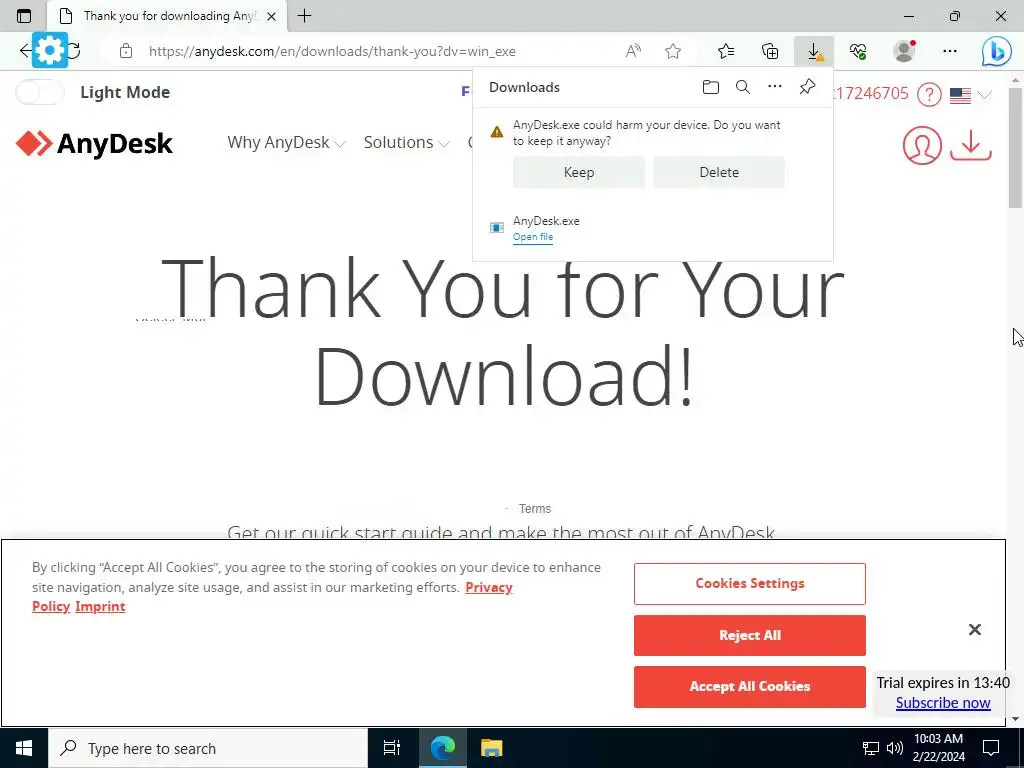The width and height of the screenshot is (1024, 768).
Task: Open More options in Downloads panel
Action: tap(775, 87)
